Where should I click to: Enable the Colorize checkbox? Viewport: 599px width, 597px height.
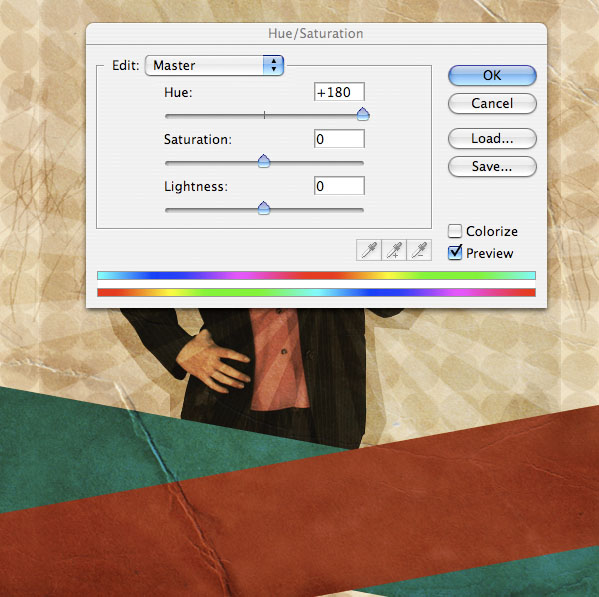pyautogui.click(x=455, y=231)
